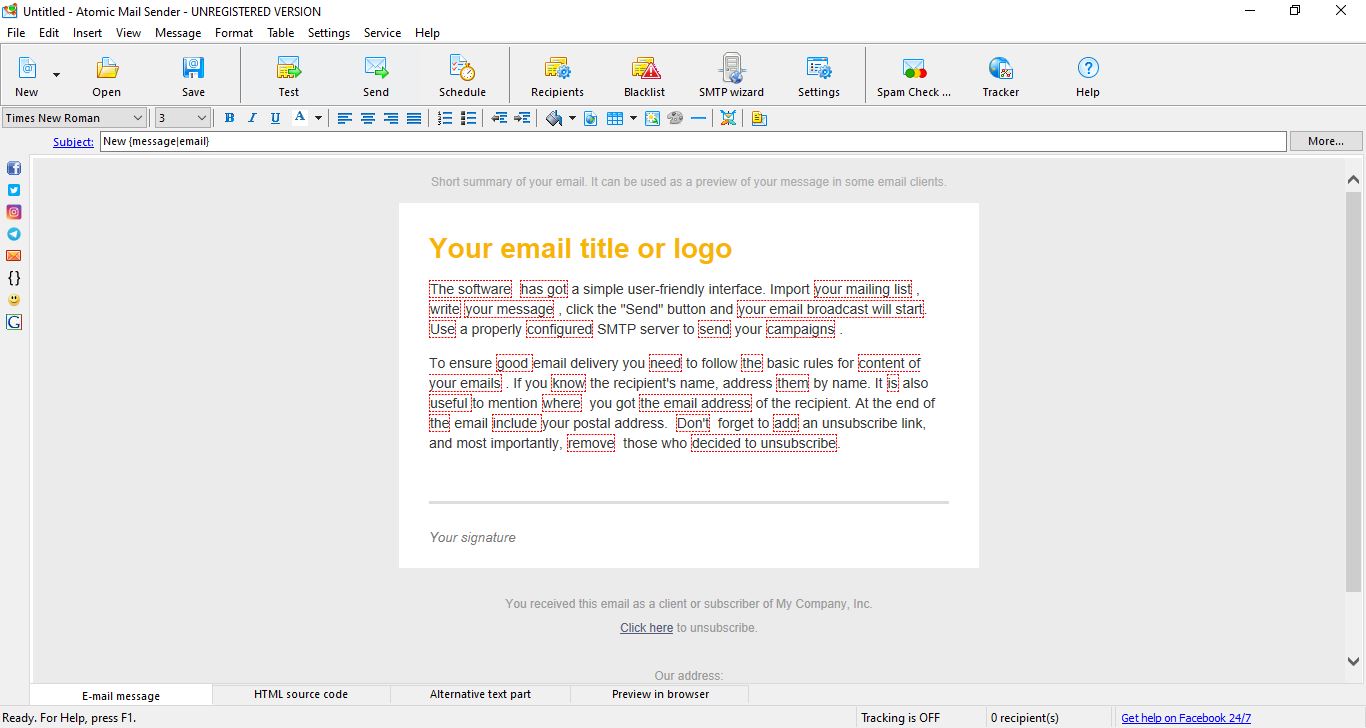
Task: Click the font color A button
Action: (299, 118)
